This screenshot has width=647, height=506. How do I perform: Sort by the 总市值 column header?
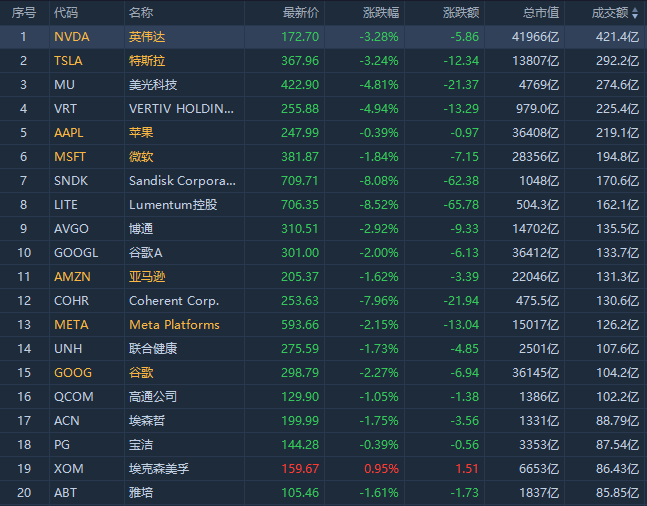point(541,13)
